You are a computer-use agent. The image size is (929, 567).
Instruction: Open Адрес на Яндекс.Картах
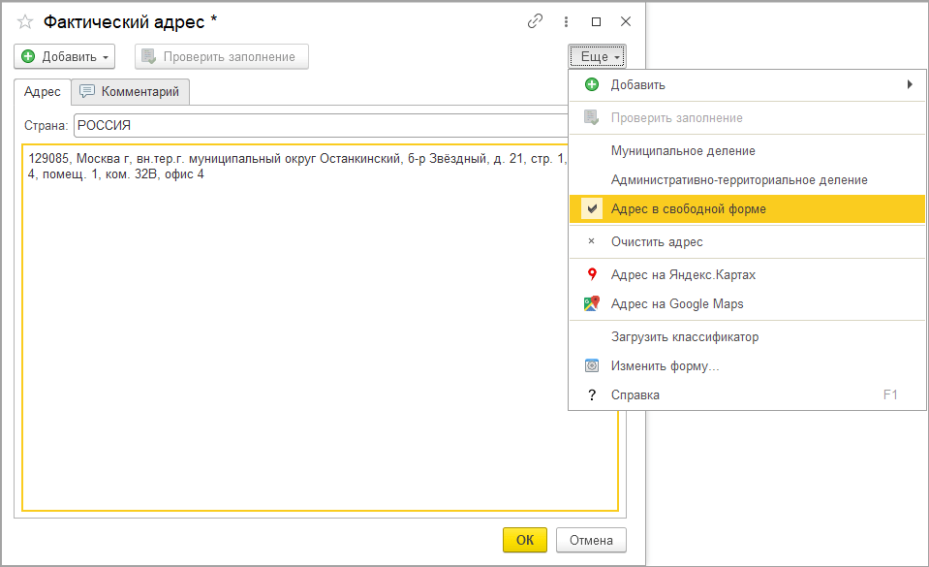[747, 274]
